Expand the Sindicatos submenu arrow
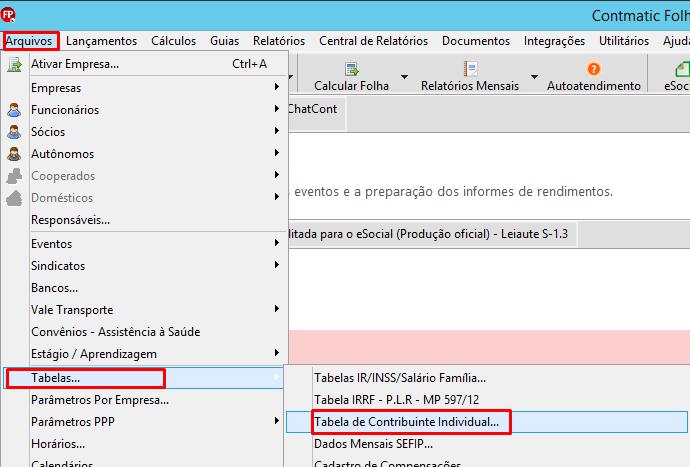Image resolution: width=690 pixels, height=467 pixels. pyautogui.click(x=277, y=265)
